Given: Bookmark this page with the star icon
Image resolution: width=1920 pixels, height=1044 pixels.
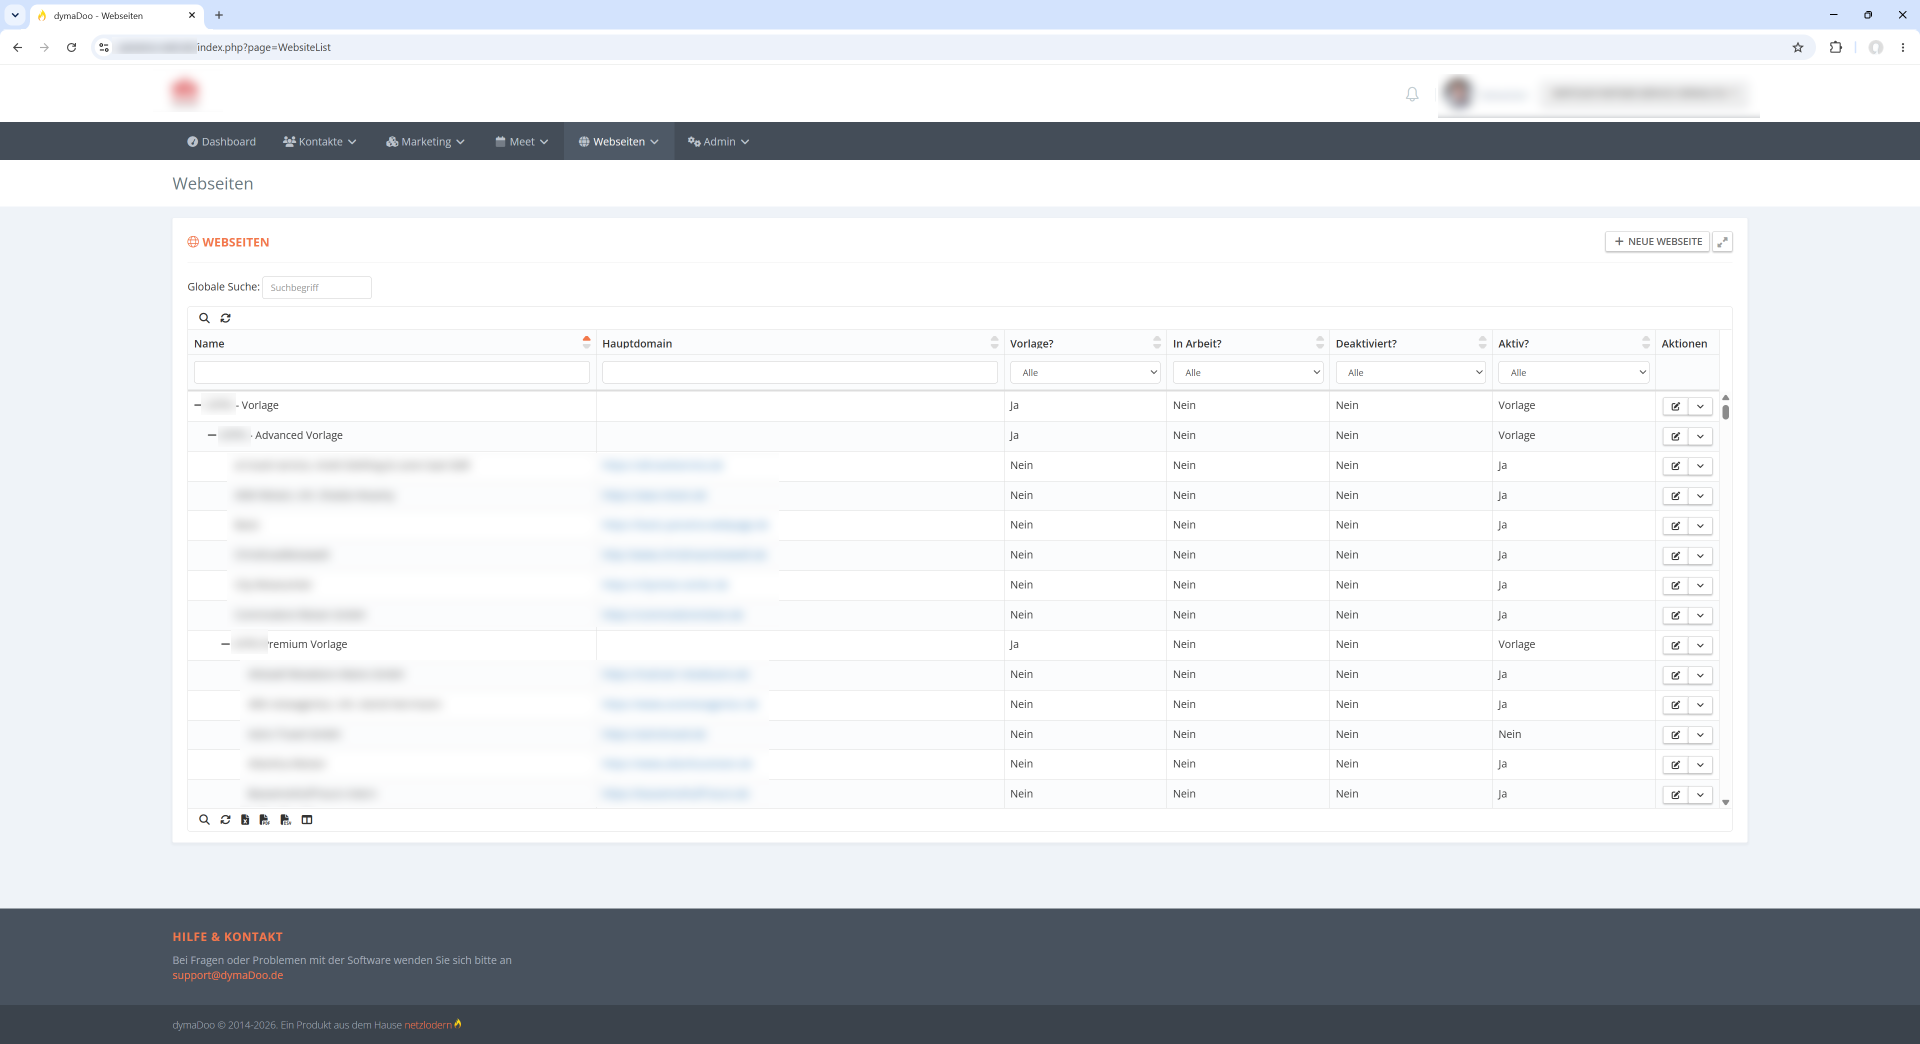Looking at the screenshot, I should (1798, 47).
